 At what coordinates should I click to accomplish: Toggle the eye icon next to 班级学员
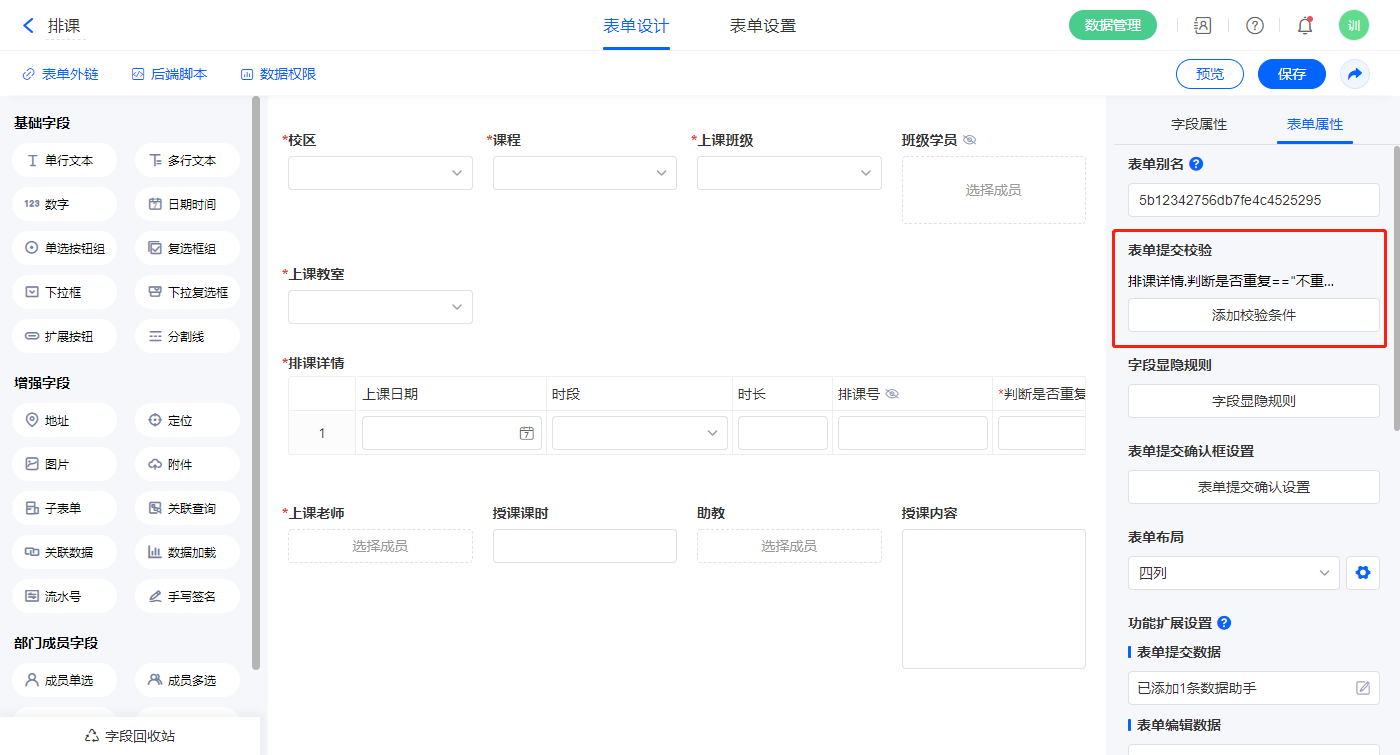pos(969,140)
